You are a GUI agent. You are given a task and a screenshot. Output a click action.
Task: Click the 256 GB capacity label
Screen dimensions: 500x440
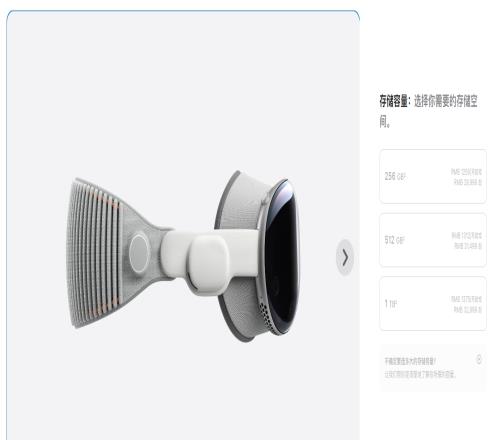click(395, 176)
